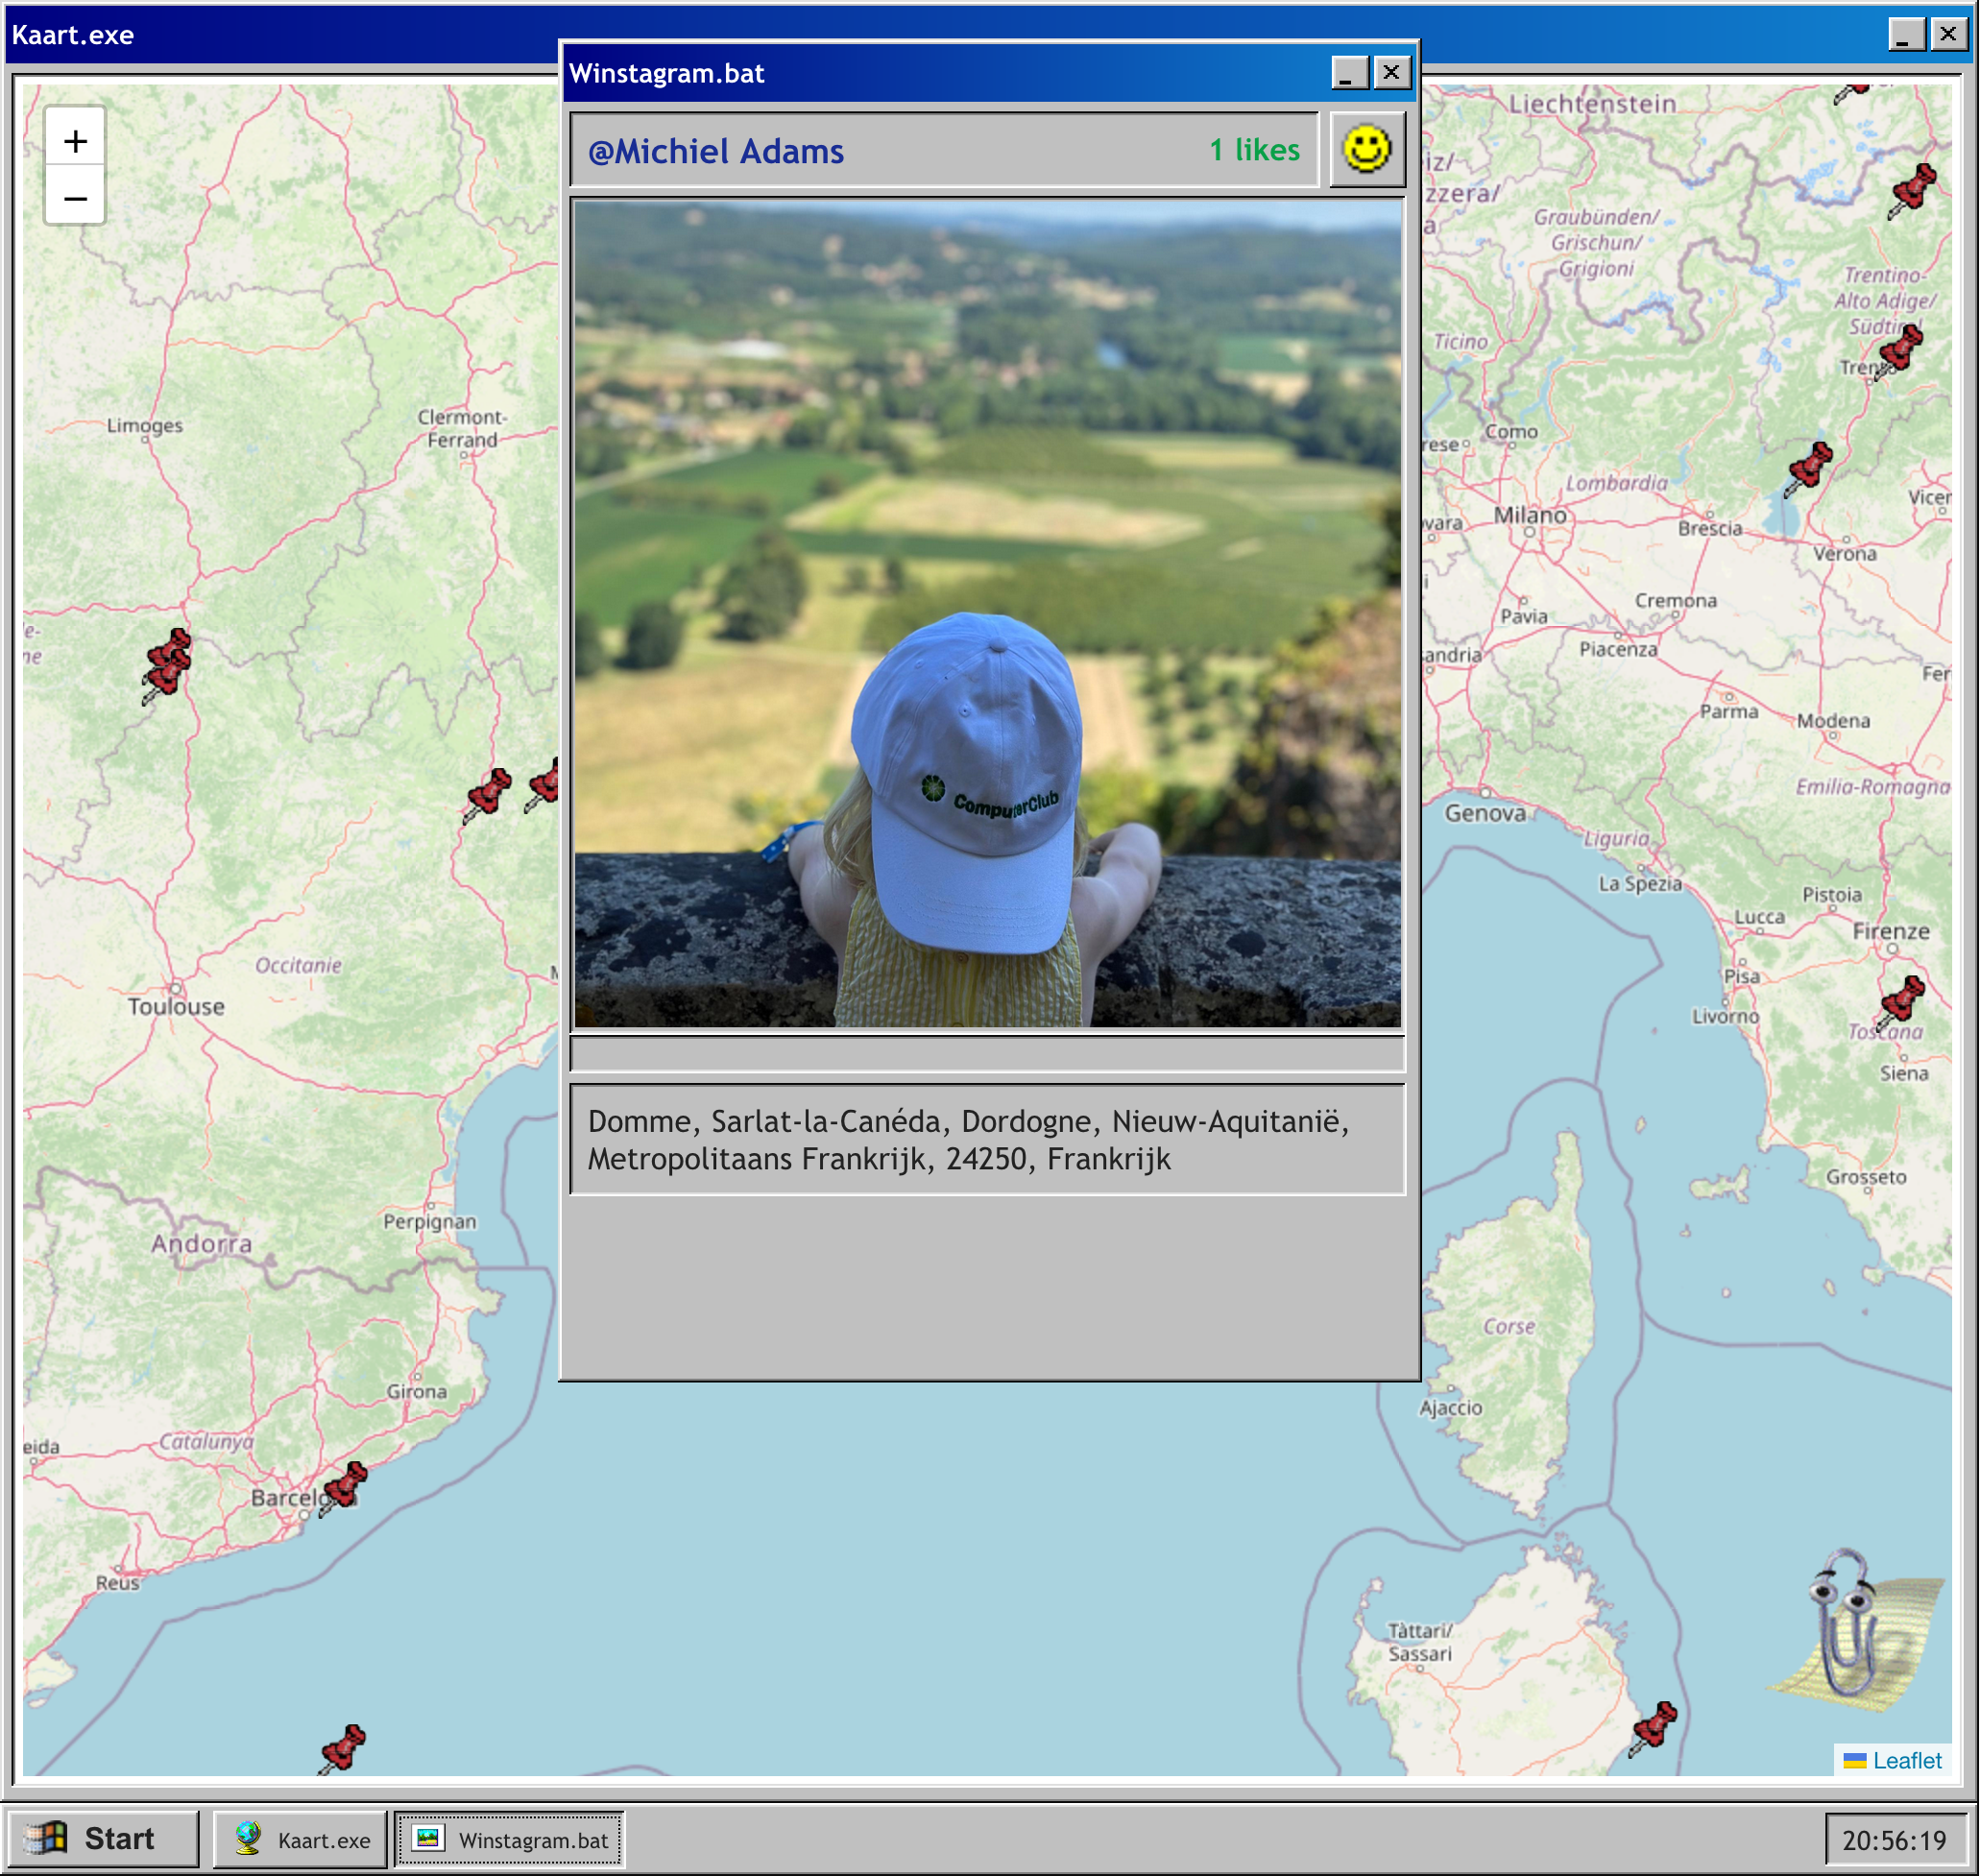
Task: Zoom out with the minus button
Action: pos(75,198)
